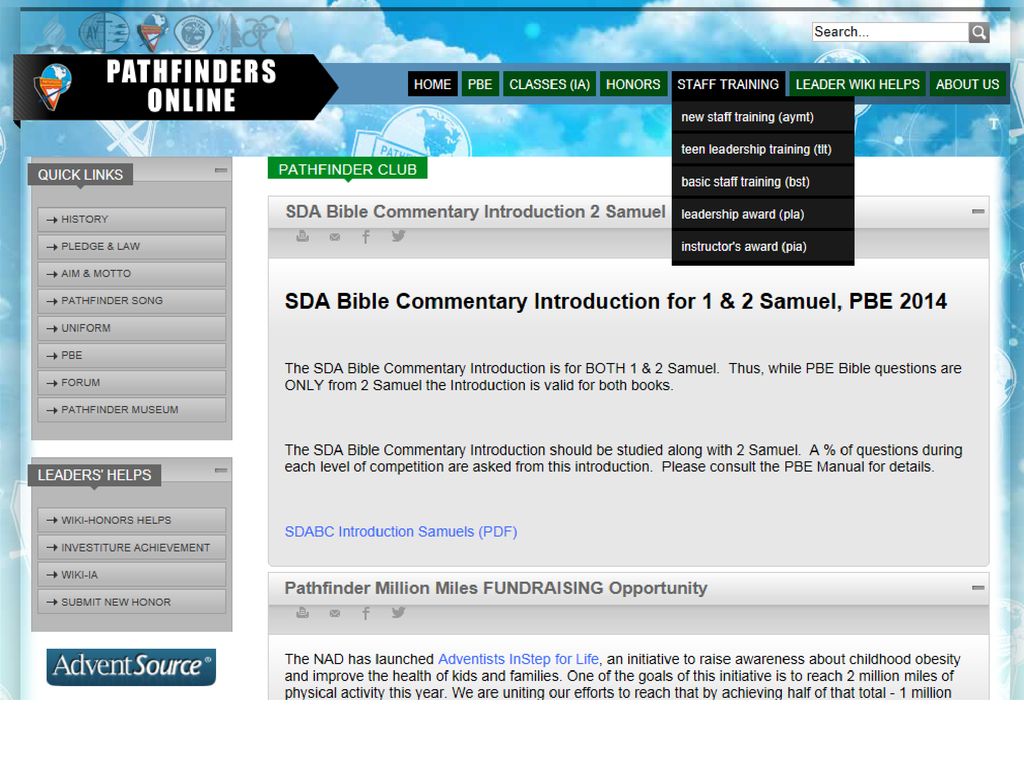Print the Million Miles fundraising article

click(302, 612)
